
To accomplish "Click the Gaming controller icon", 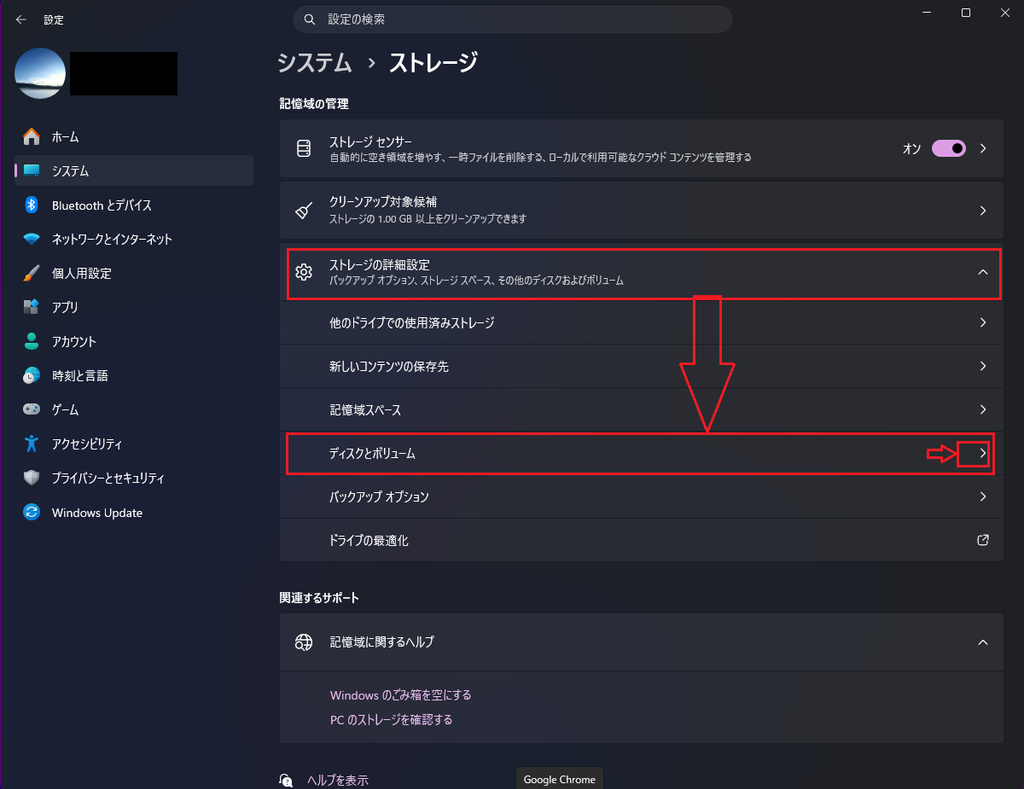I will point(31,410).
